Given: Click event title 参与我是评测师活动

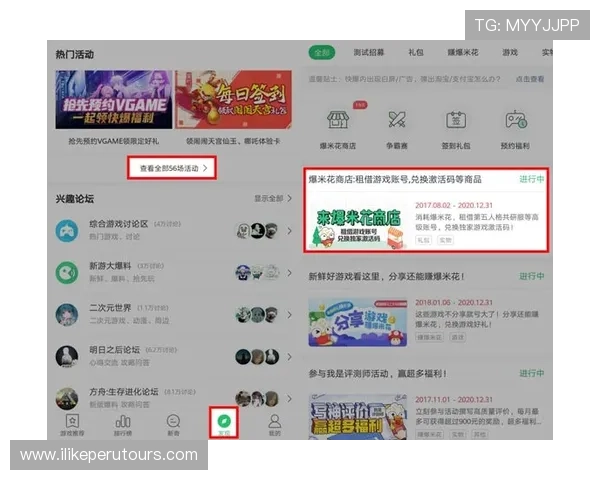Looking at the screenshot, I should coord(378,374).
